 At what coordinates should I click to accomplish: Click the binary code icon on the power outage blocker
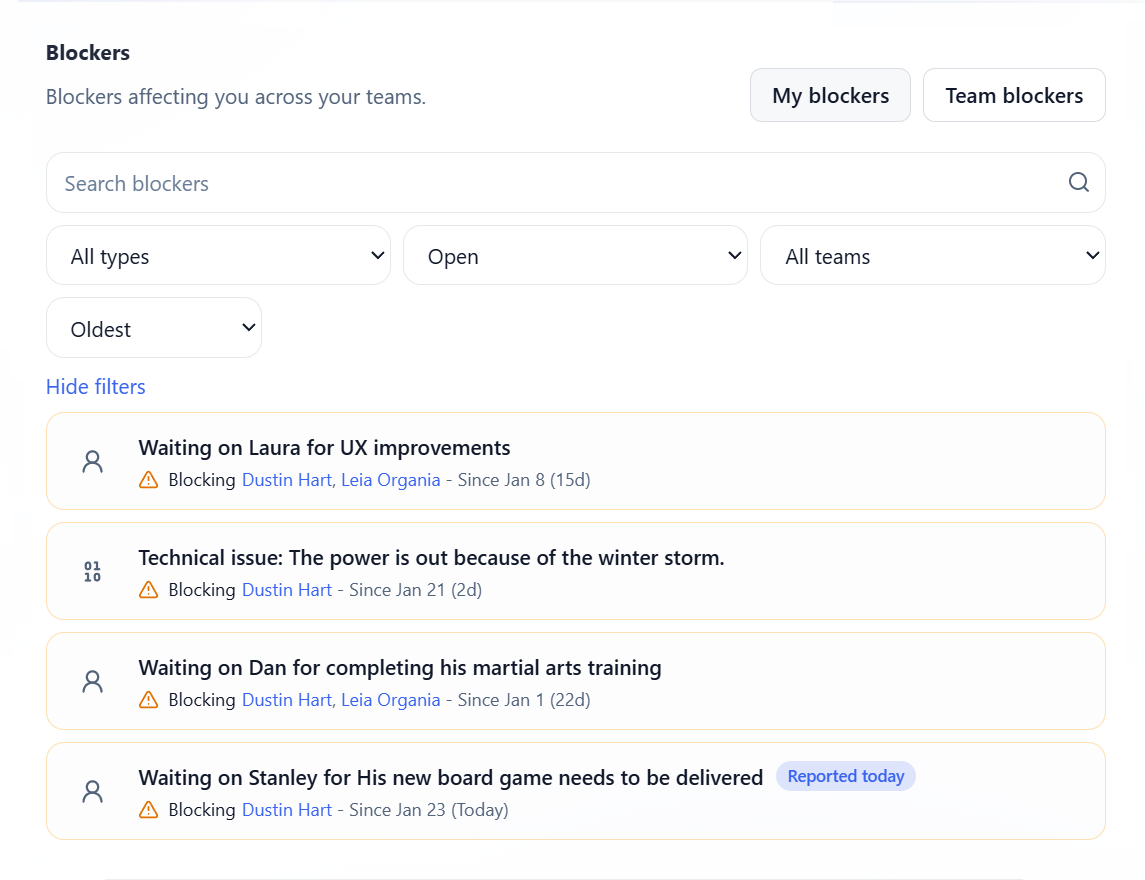coord(92,571)
